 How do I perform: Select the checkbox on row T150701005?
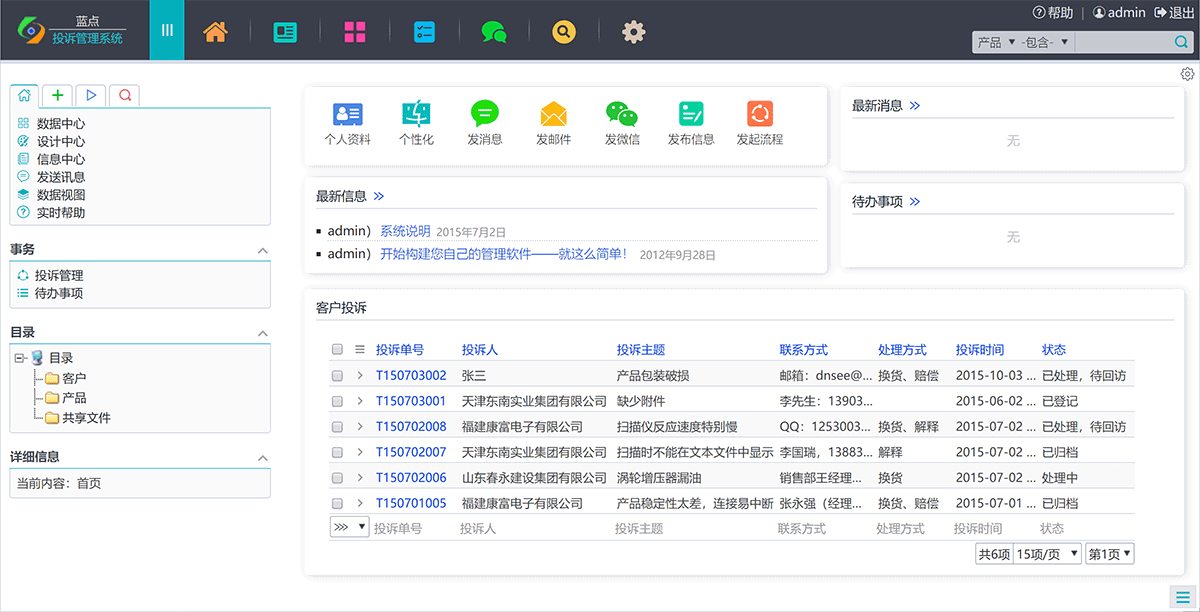[x=337, y=502]
